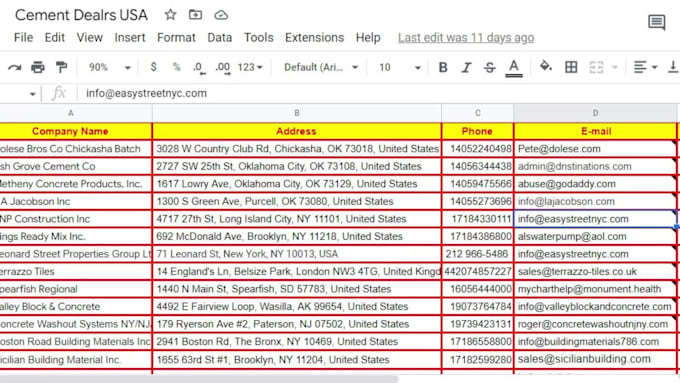Image resolution: width=680 pixels, height=383 pixels.
Task: Select the alswaterpump@aol.com cell
Action: [x=595, y=236]
